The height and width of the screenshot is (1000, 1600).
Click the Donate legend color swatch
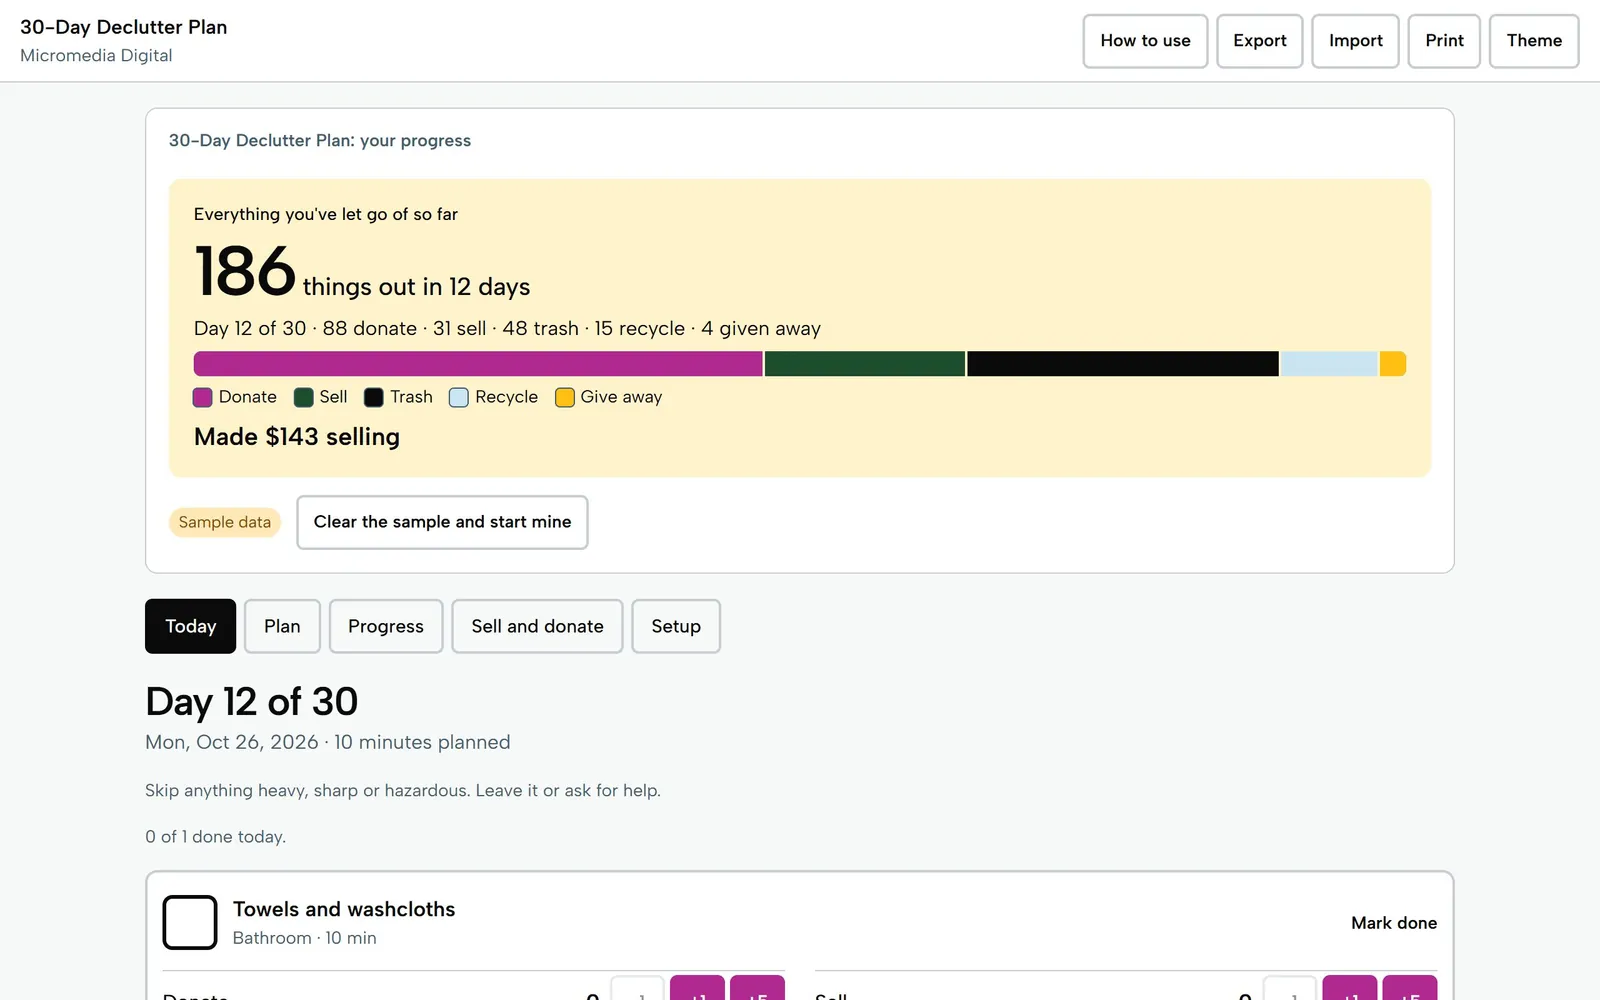[x=203, y=397]
